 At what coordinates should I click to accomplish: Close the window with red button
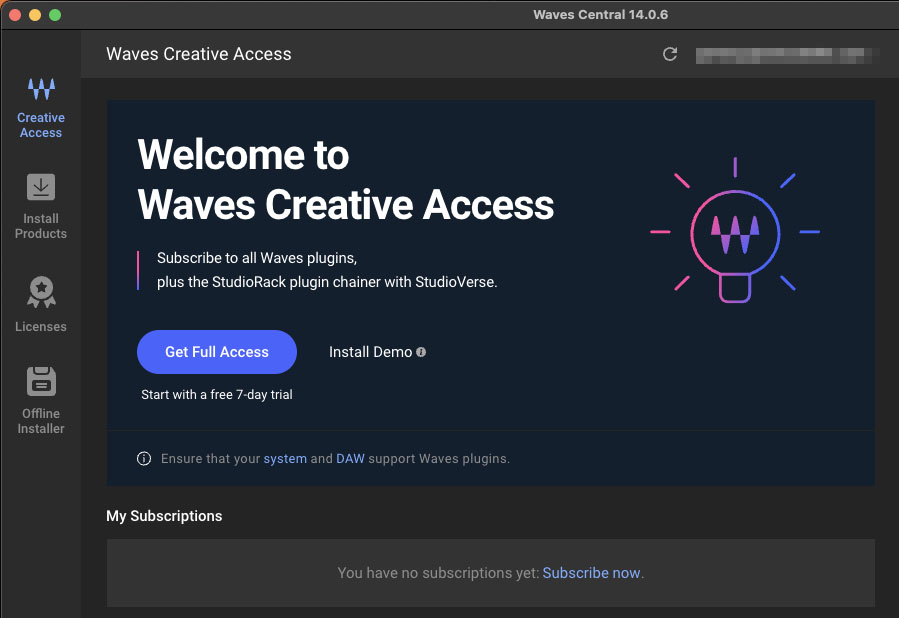pyautogui.click(x=15, y=15)
